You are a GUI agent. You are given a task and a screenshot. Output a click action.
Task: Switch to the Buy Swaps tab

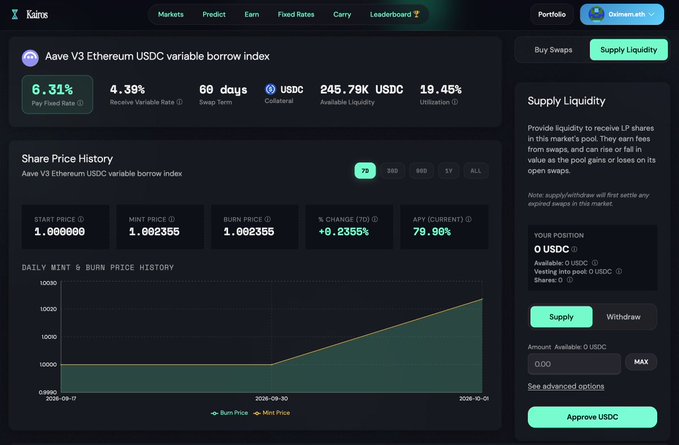click(553, 50)
